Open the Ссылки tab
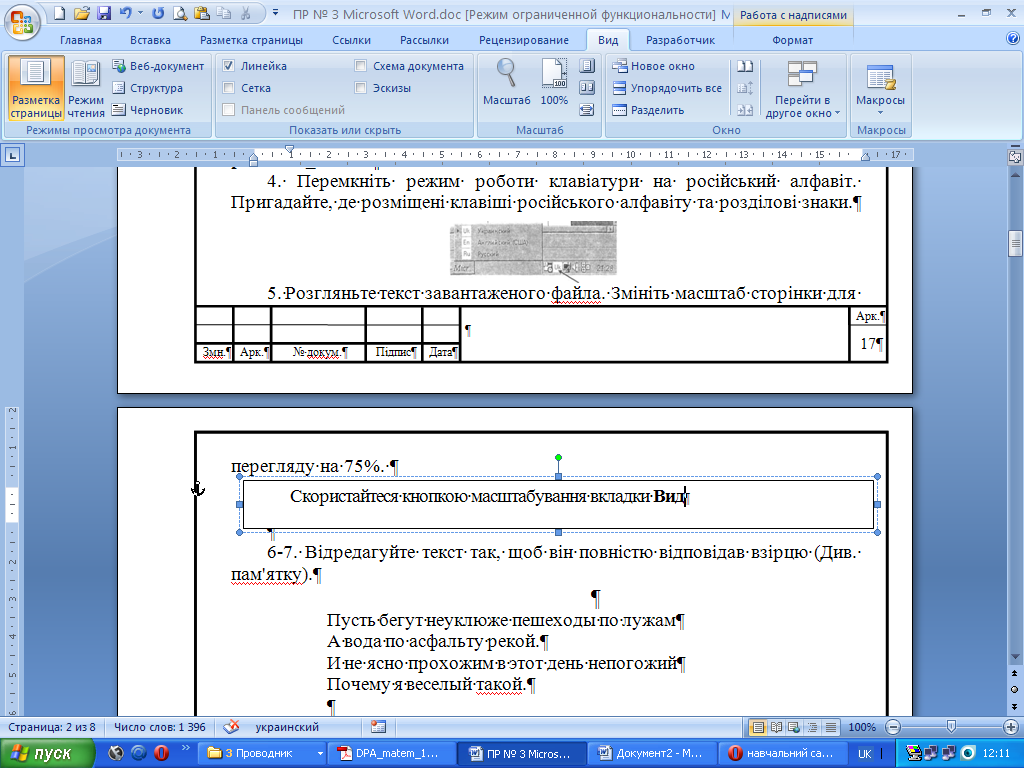Viewport: 1024px width, 768px height. pos(351,40)
